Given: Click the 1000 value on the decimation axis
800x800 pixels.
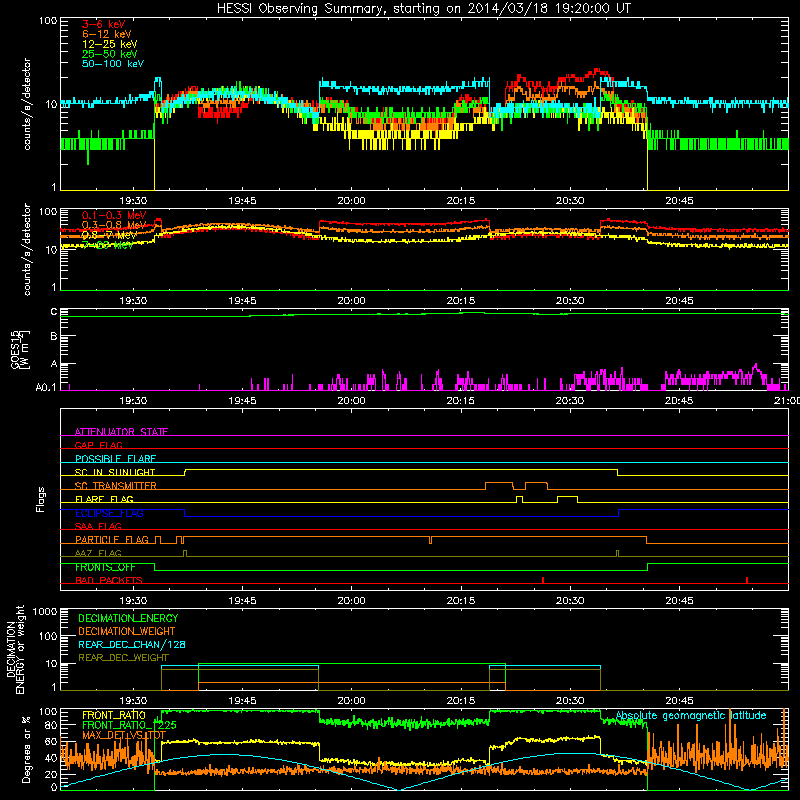Looking at the screenshot, I should pos(45,611).
